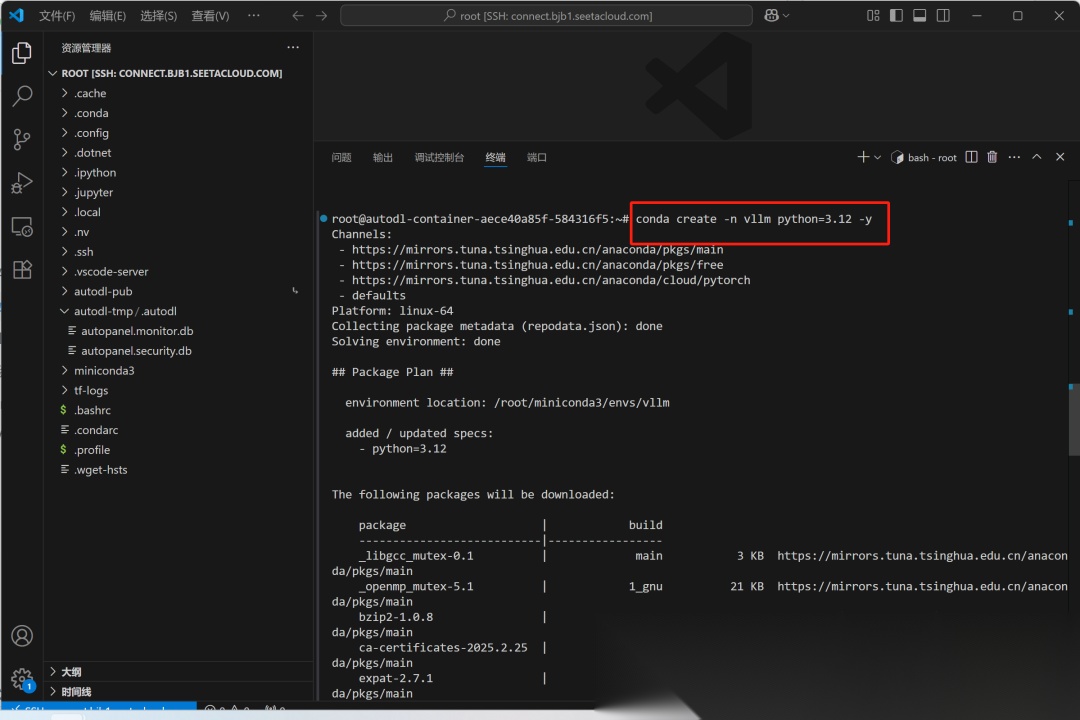Expand the .config folder

point(179,133)
